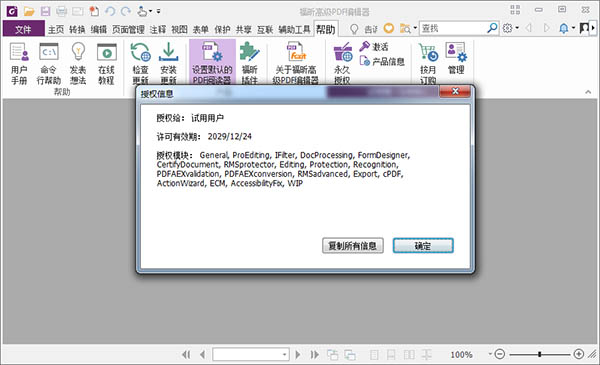The height and width of the screenshot is (365, 600).
Task: Click the license date 2029/12/24
Action: (230, 137)
